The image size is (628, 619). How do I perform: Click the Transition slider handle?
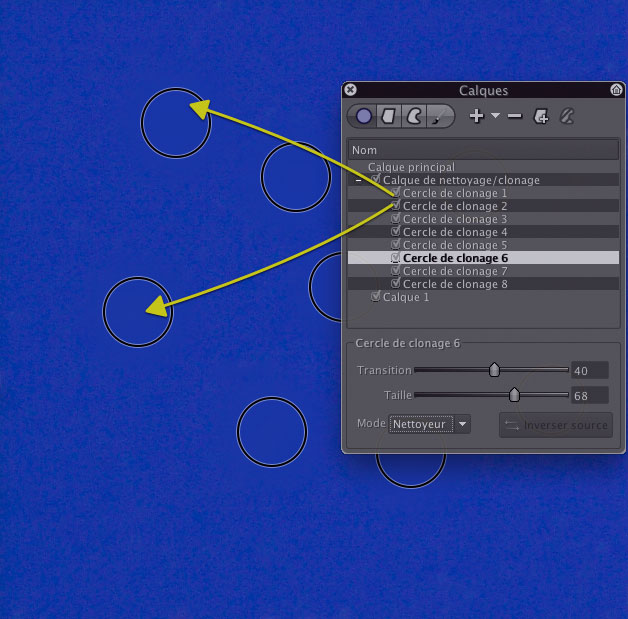tap(494, 370)
